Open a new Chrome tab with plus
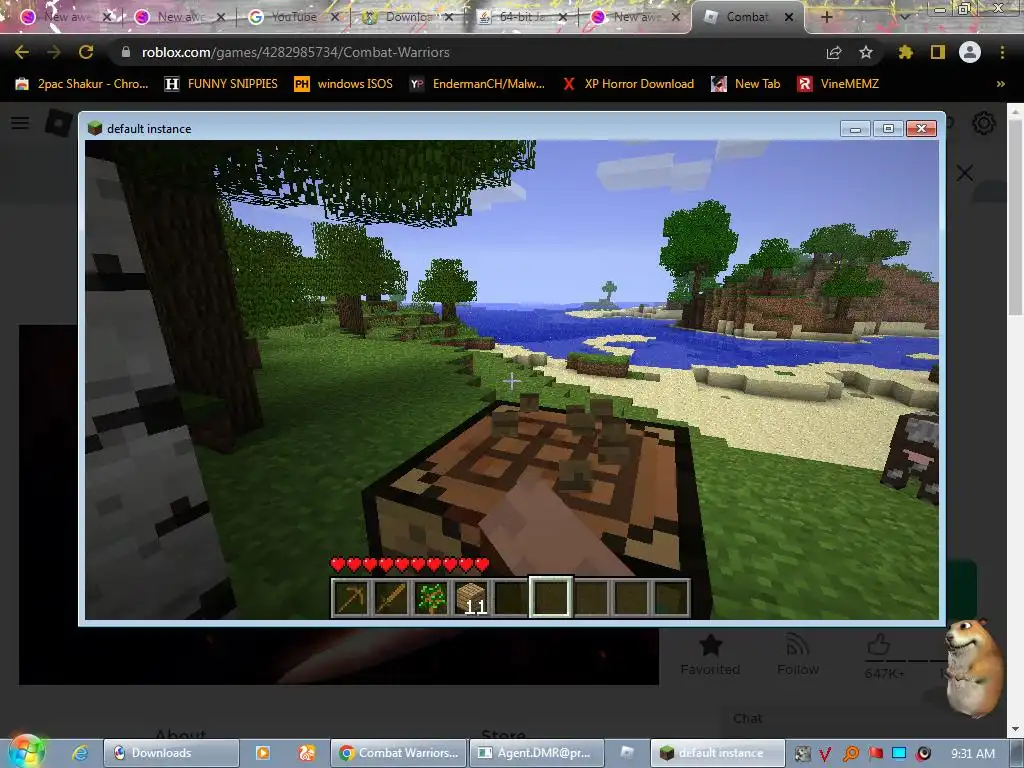The image size is (1024, 768). pos(826,17)
